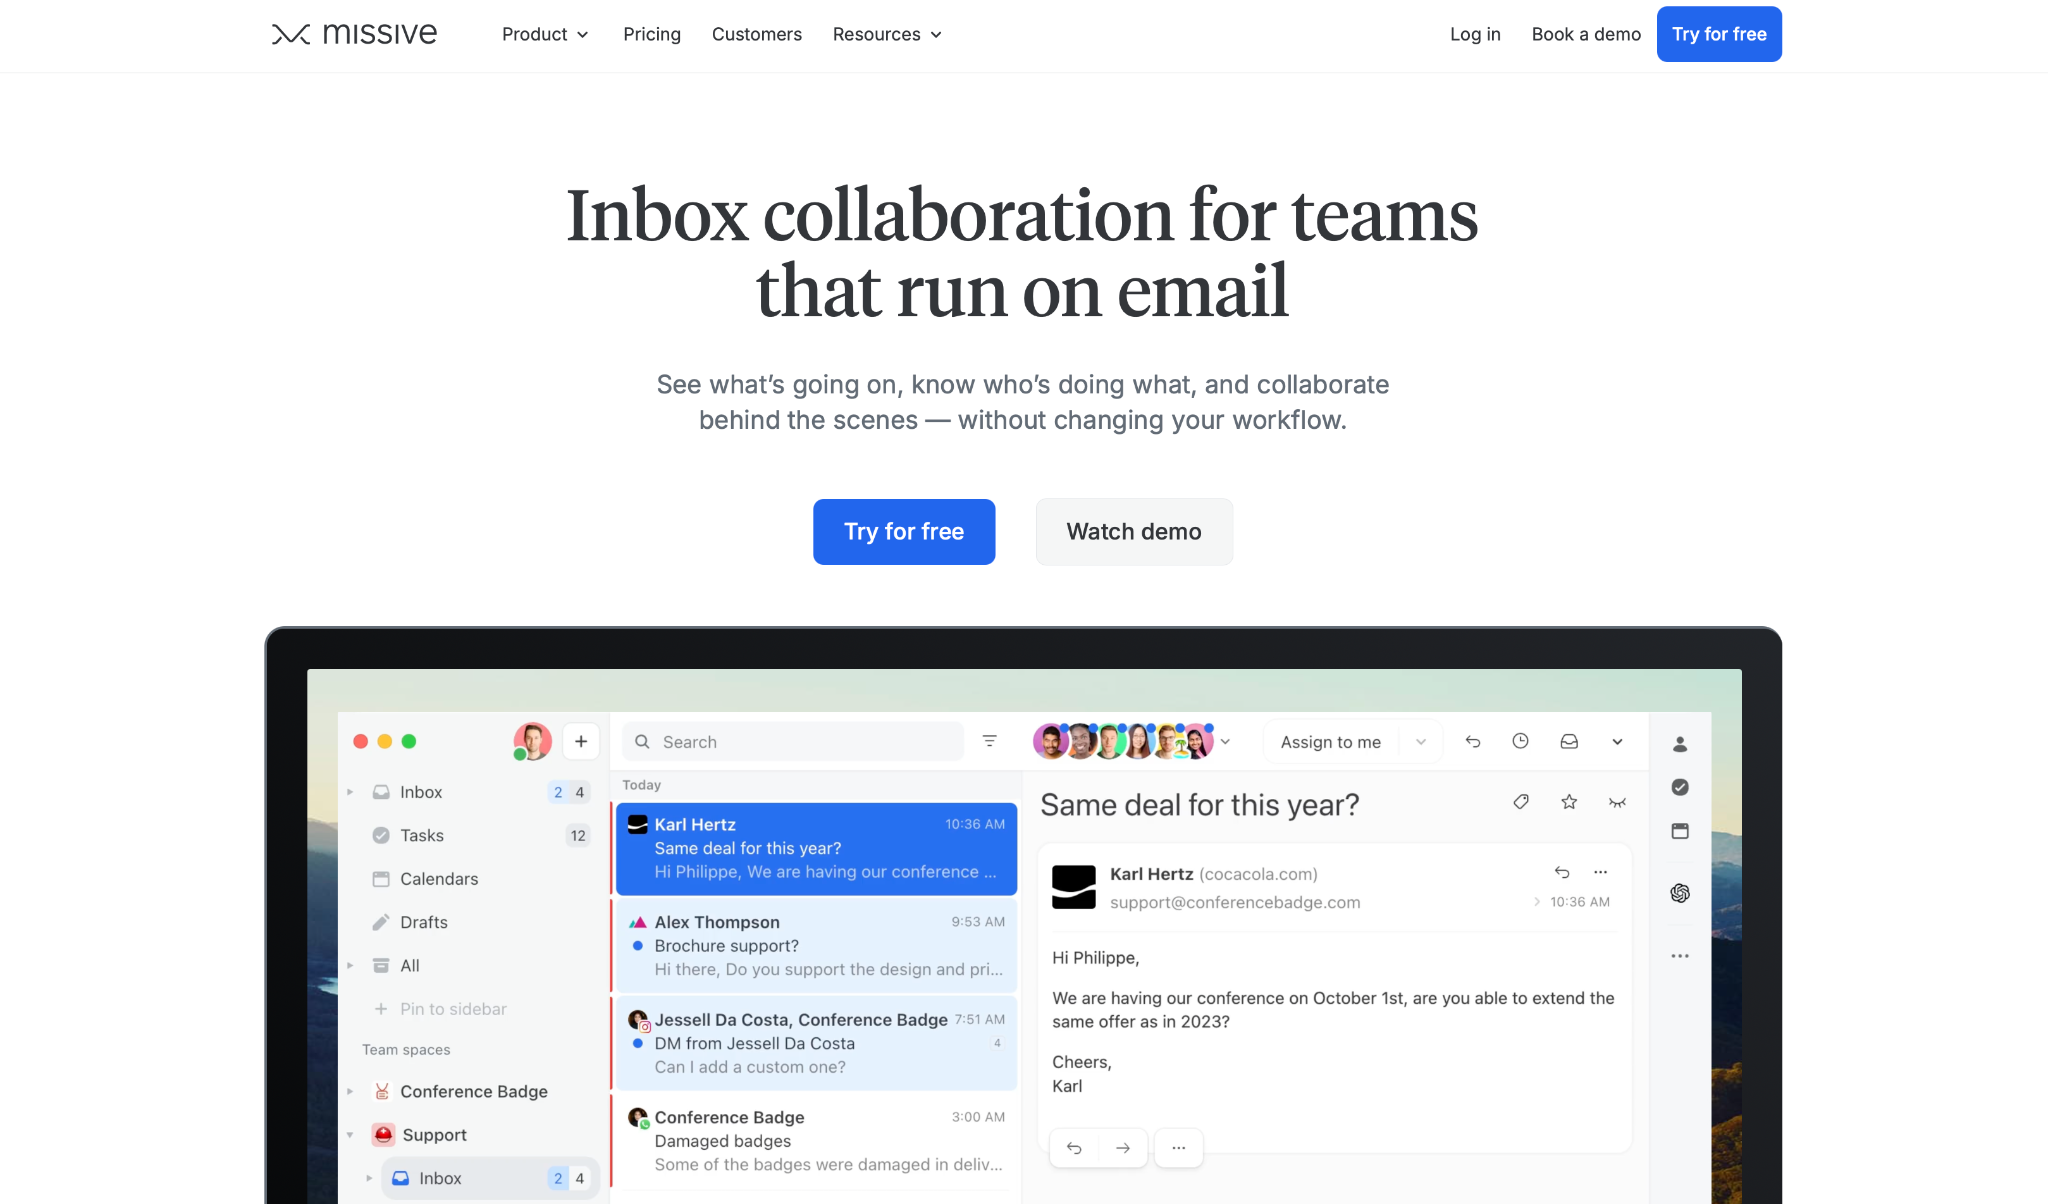Click the archive inbox tray icon
The image size is (2048, 1204).
[x=1569, y=741]
